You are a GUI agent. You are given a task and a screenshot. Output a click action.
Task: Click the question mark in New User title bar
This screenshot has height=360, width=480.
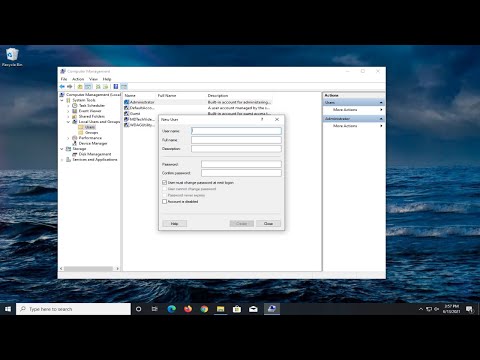pos(262,119)
